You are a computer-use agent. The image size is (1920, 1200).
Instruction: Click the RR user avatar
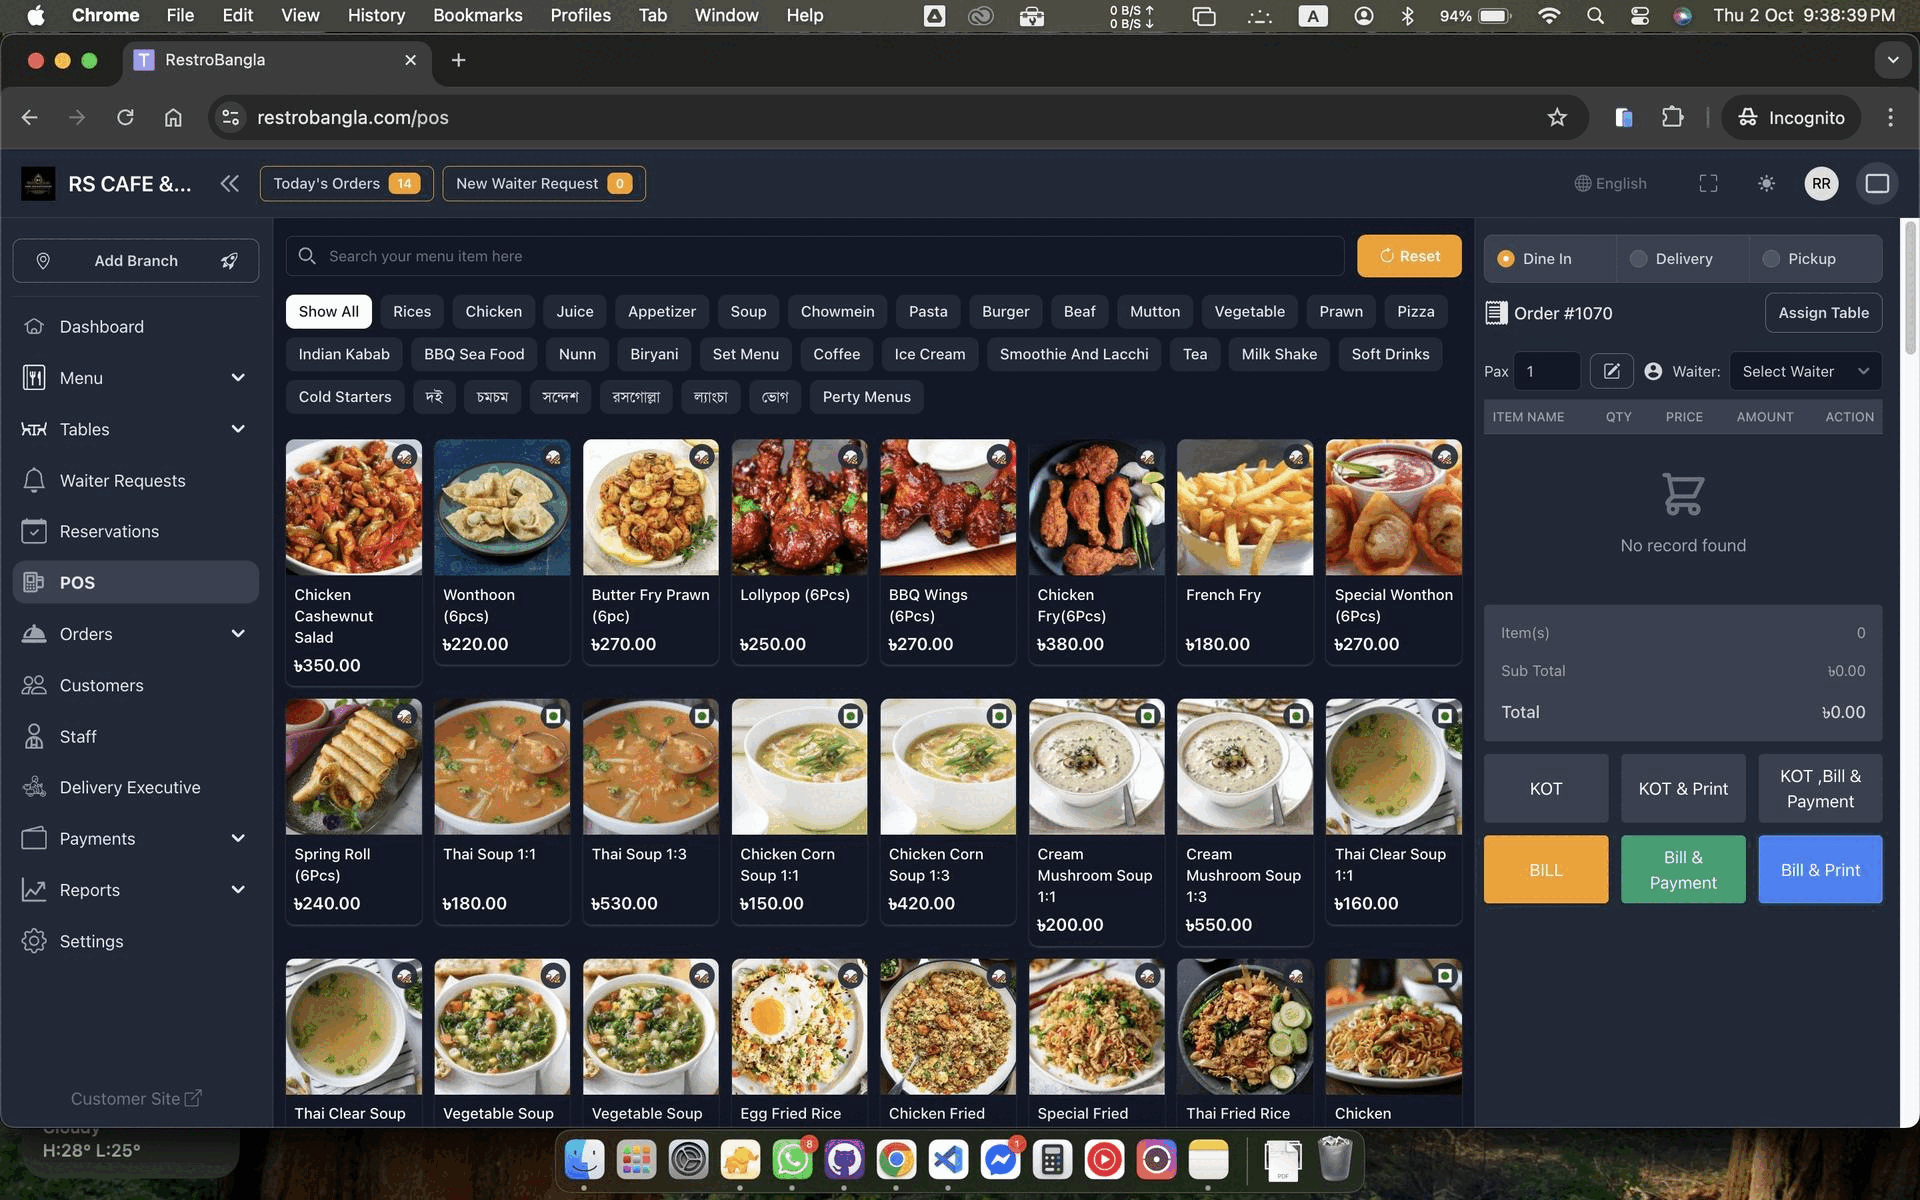click(1820, 183)
